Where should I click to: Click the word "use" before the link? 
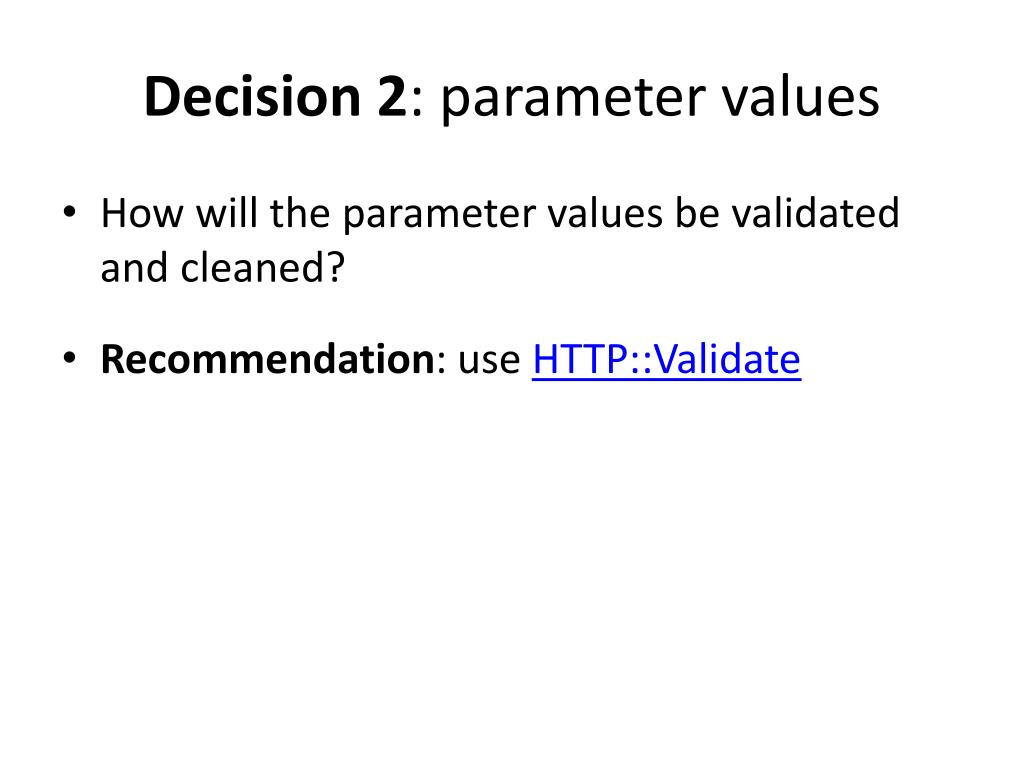490,360
